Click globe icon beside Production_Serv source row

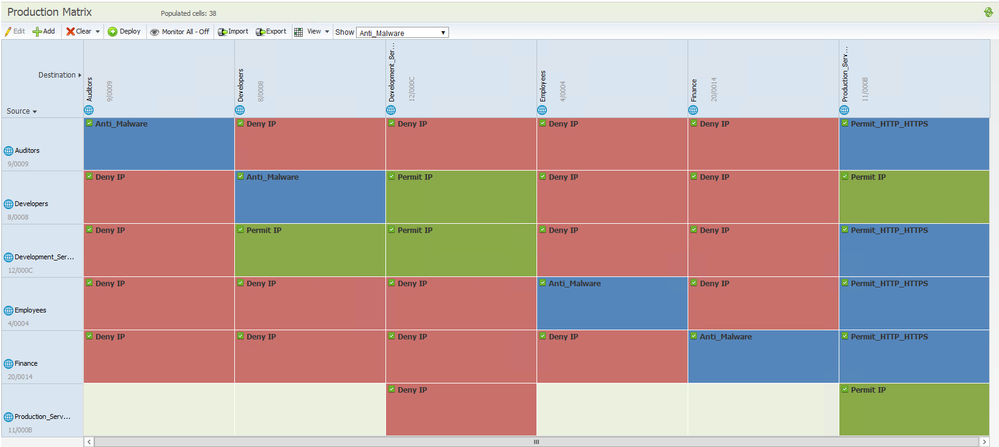[x=8, y=417]
